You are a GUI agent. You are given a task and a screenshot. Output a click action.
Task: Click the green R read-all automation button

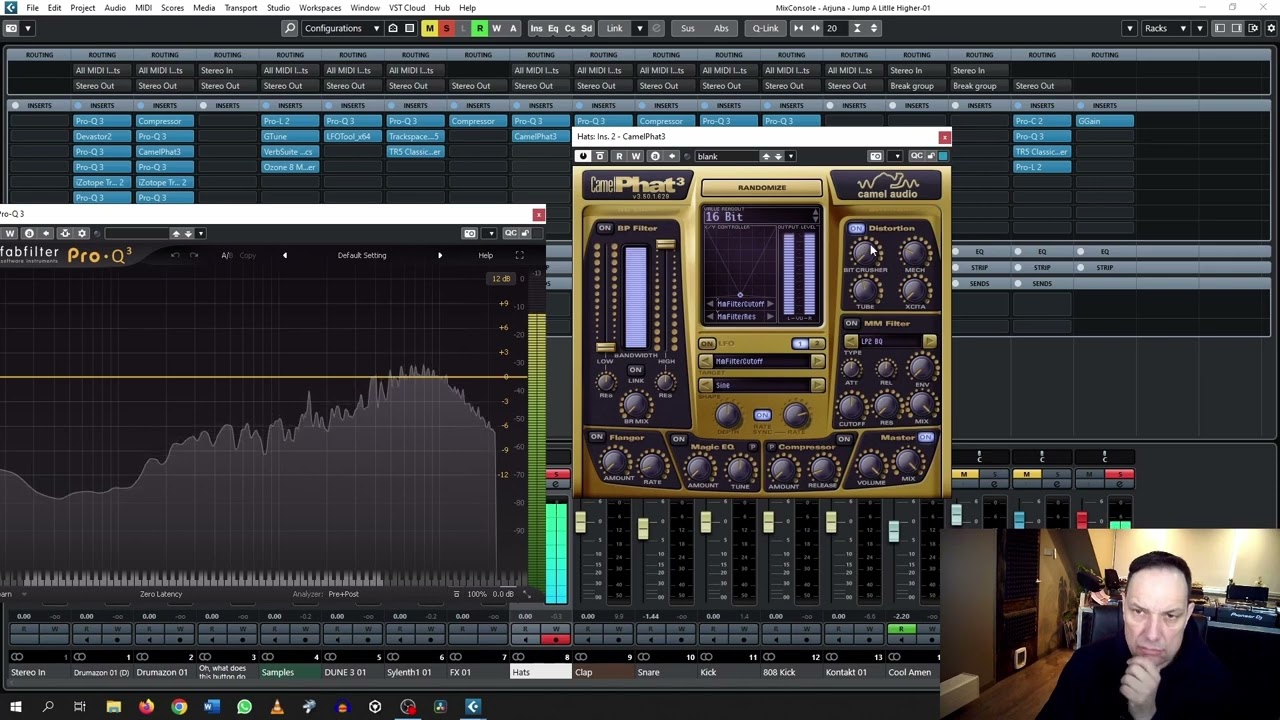coord(480,28)
